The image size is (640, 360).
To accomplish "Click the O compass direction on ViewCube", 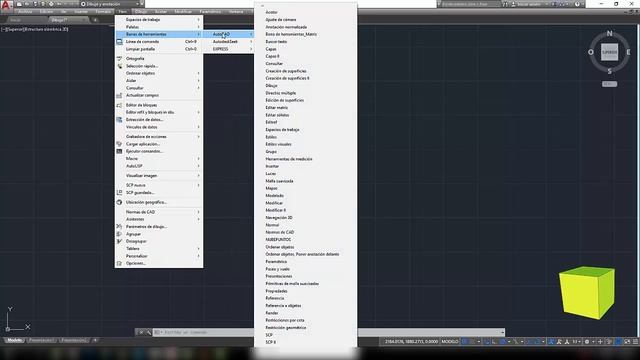I will (x=591, y=52).
